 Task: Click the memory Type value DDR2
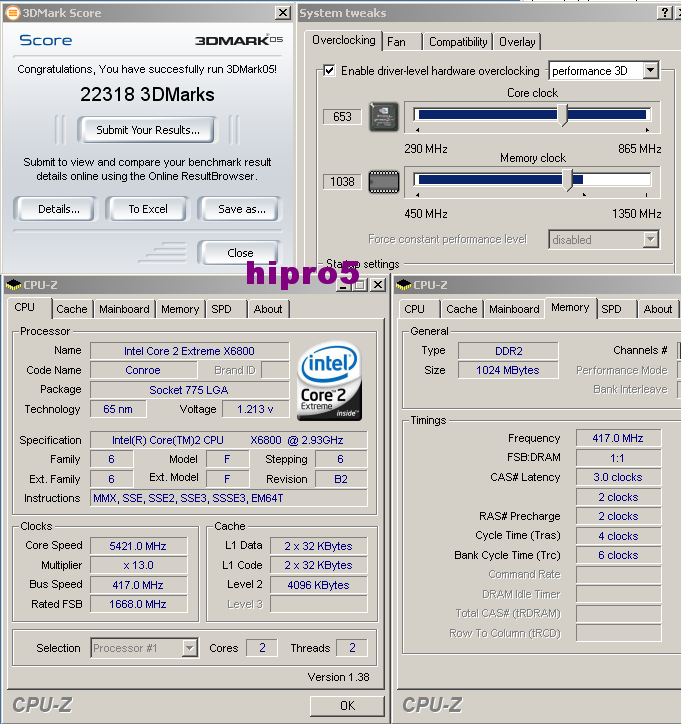point(508,351)
